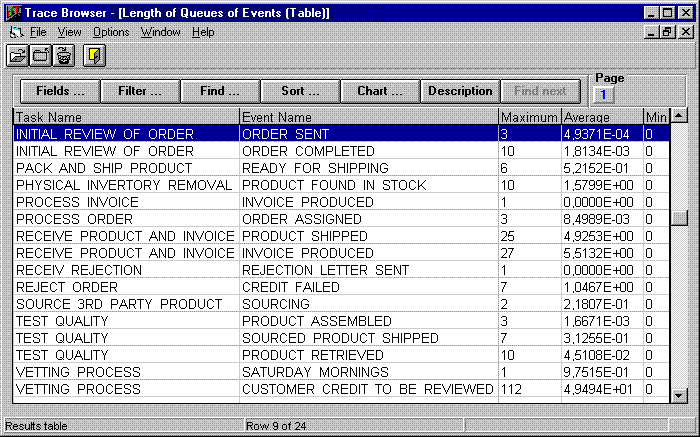700x437 pixels.
Task: Click the open folder toolbar icon
Action: tap(18, 55)
